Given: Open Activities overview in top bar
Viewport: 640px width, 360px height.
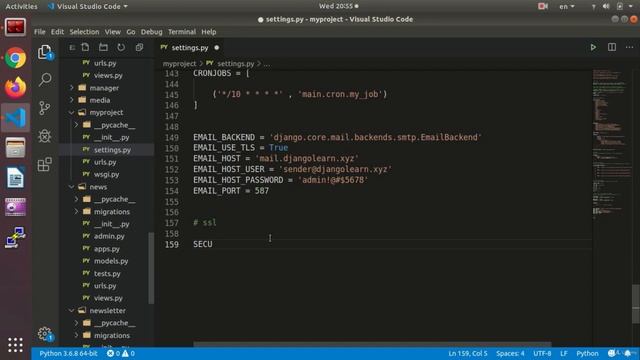Looking at the screenshot, I should point(21,6).
